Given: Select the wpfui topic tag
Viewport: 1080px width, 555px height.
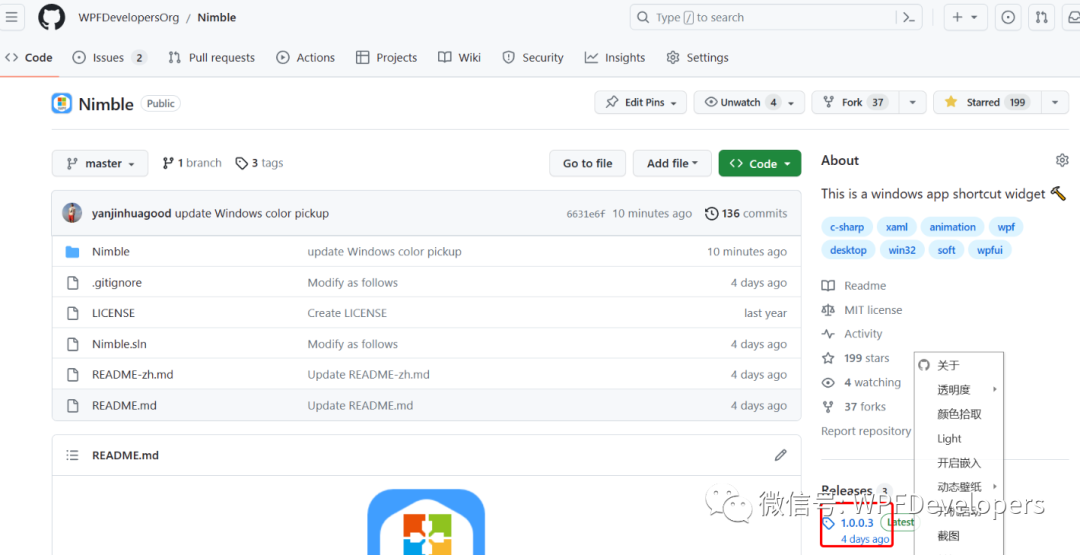Looking at the screenshot, I should point(990,250).
